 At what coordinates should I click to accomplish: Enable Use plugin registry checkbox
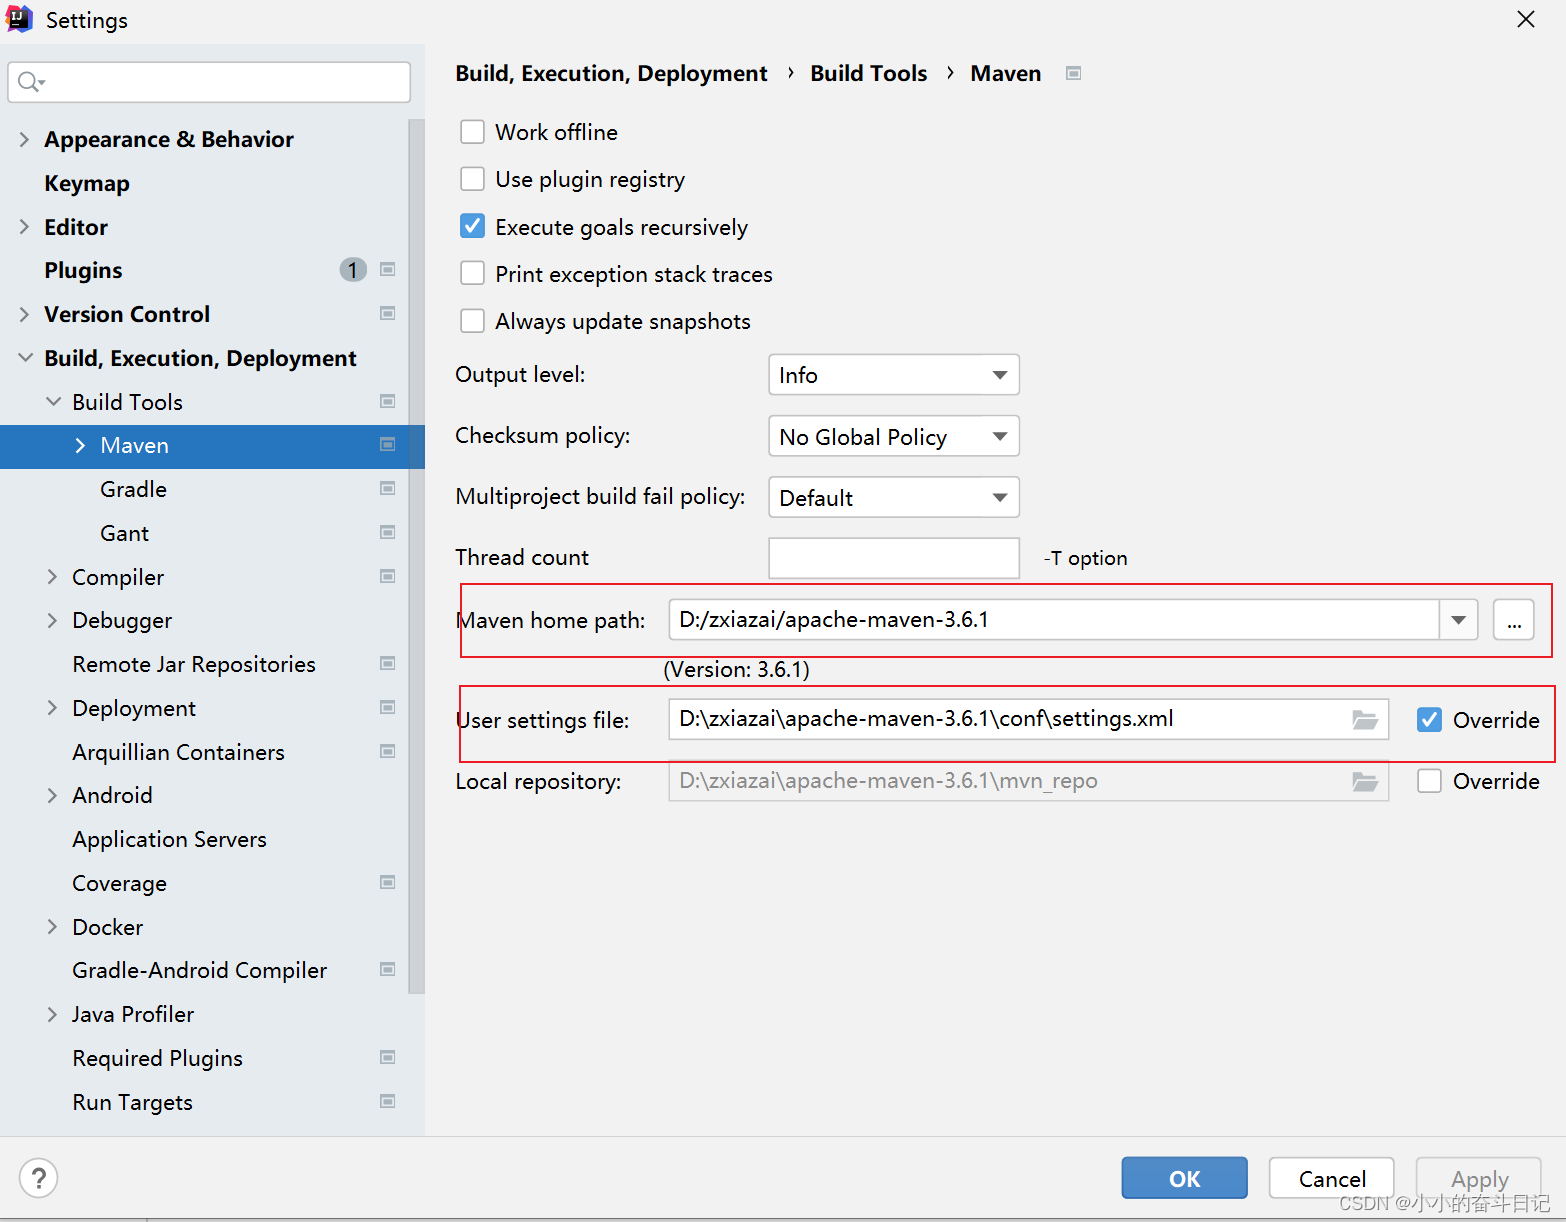pyautogui.click(x=472, y=179)
